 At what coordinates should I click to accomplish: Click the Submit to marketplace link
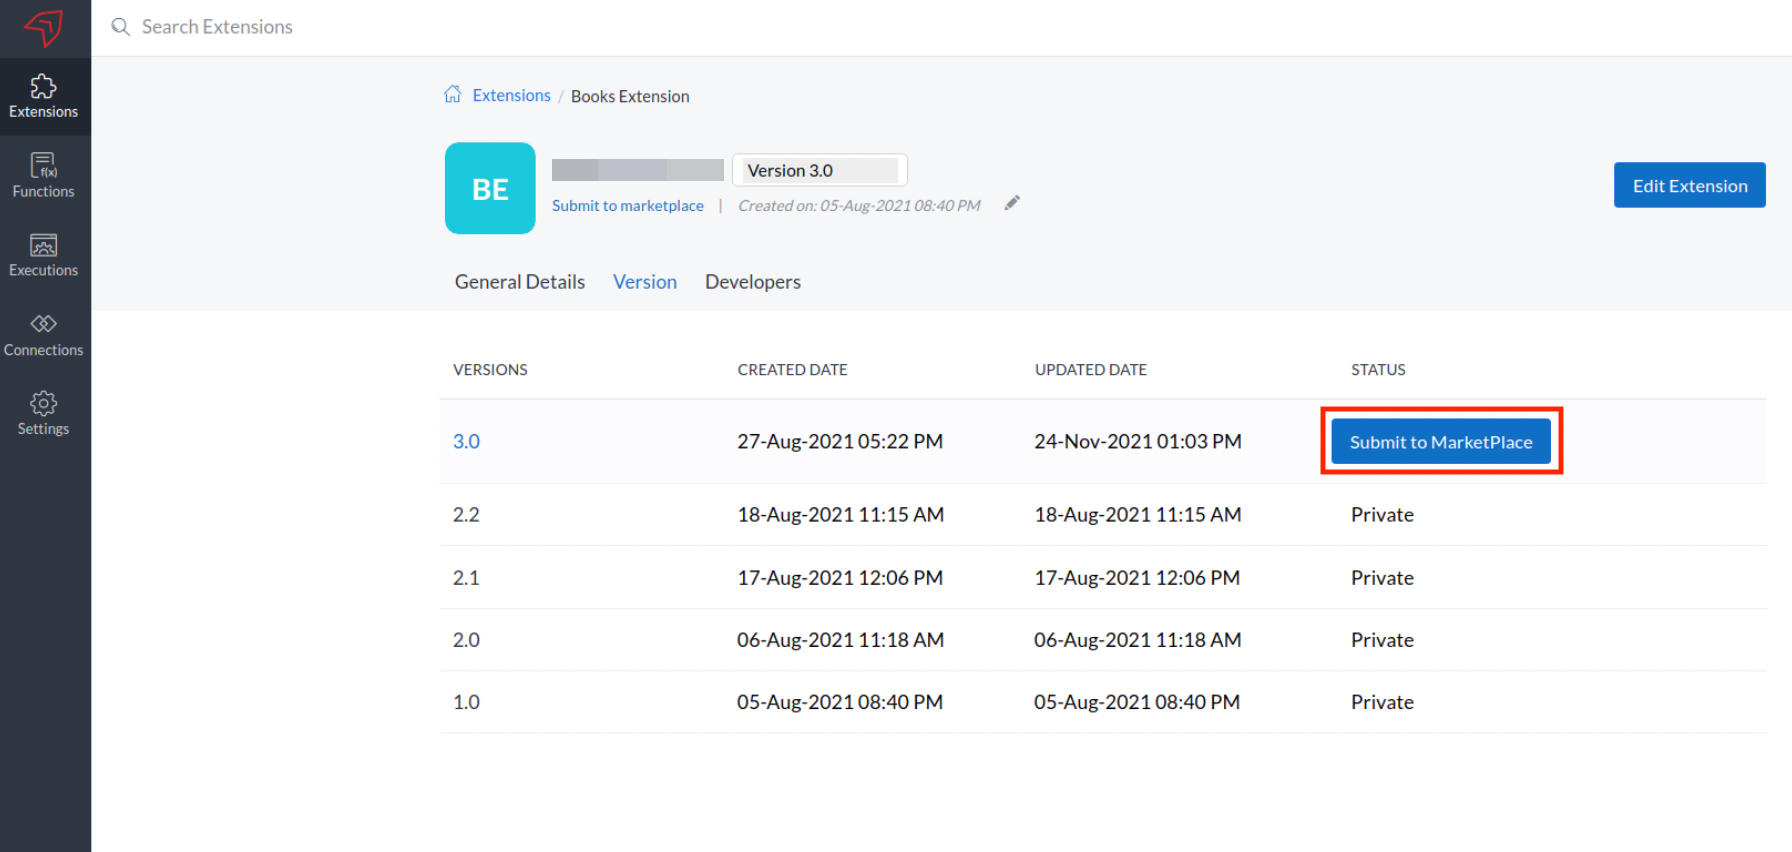coord(628,206)
